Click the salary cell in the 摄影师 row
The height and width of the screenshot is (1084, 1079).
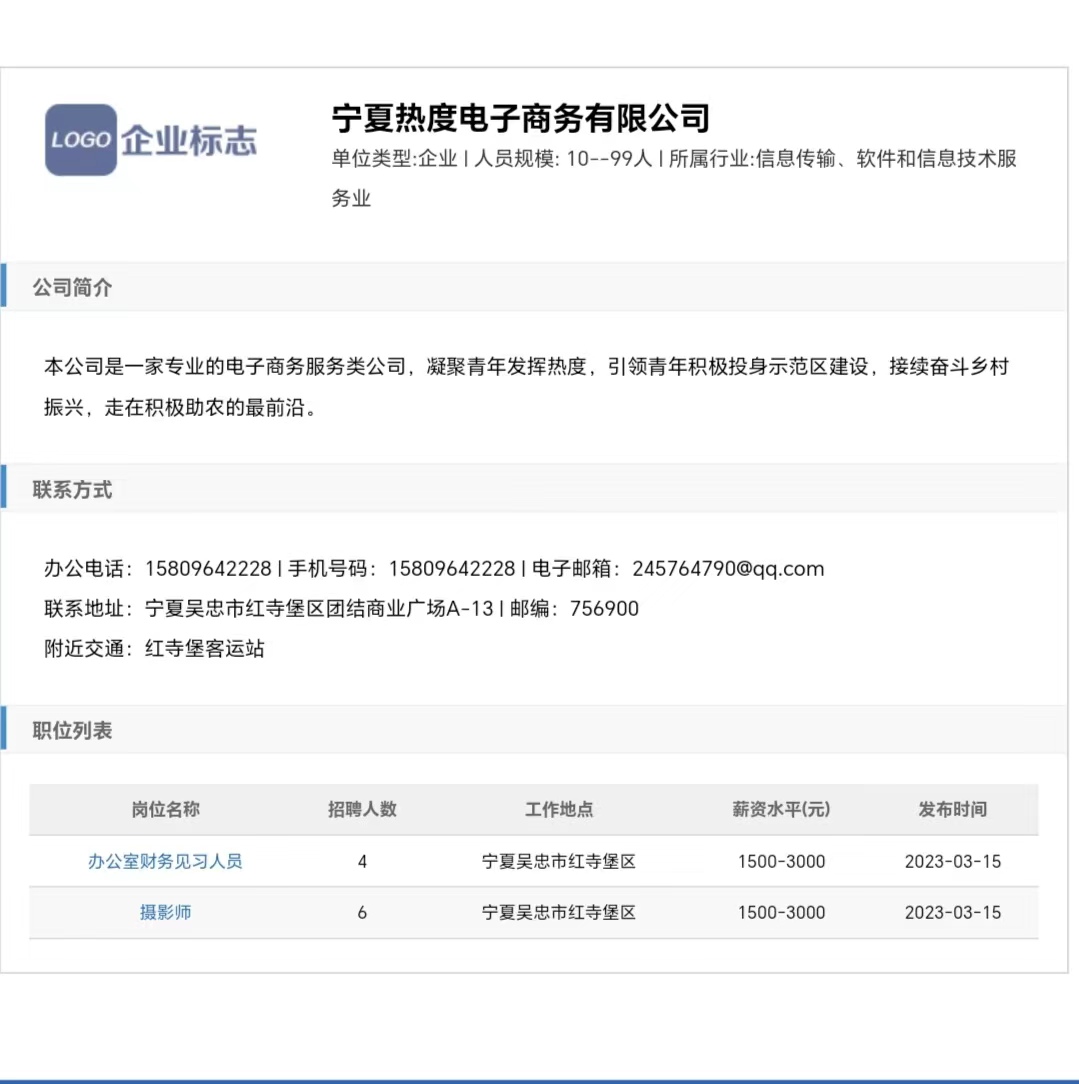coord(781,912)
